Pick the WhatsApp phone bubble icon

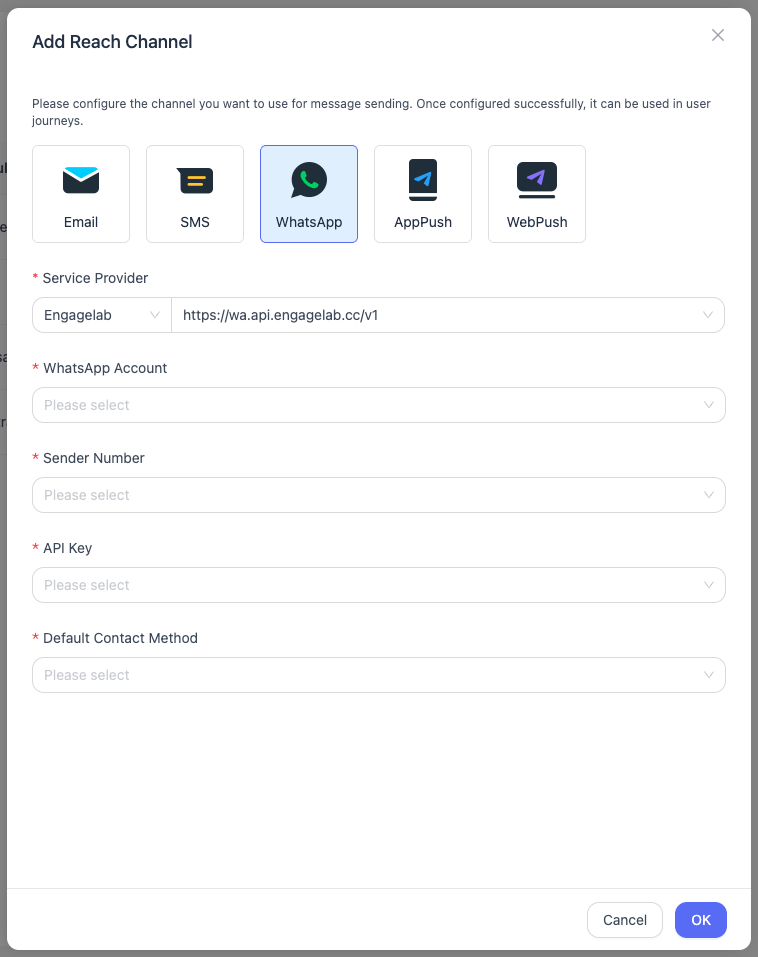[x=309, y=180]
